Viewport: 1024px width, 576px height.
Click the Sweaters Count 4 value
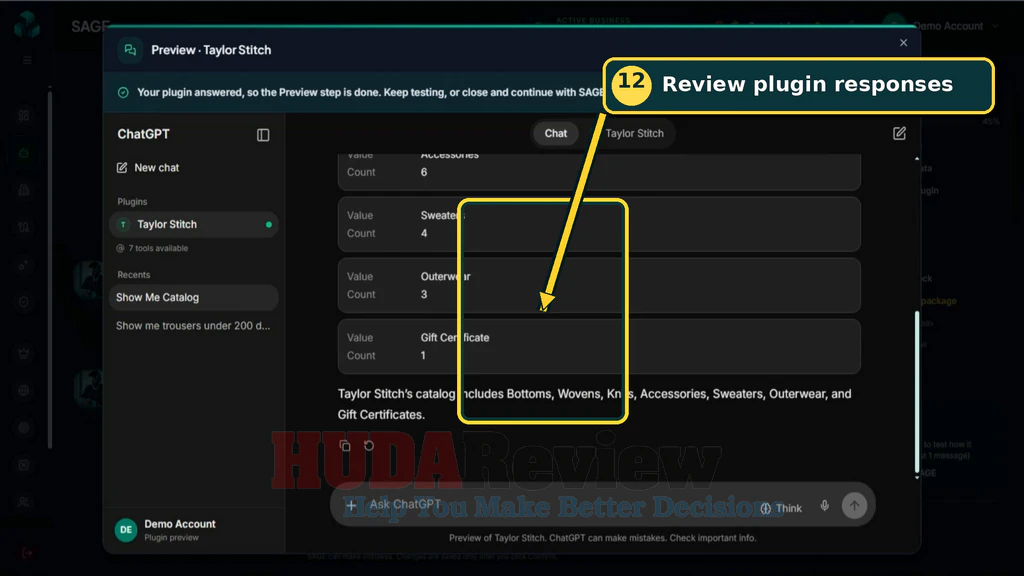[x=424, y=233]
